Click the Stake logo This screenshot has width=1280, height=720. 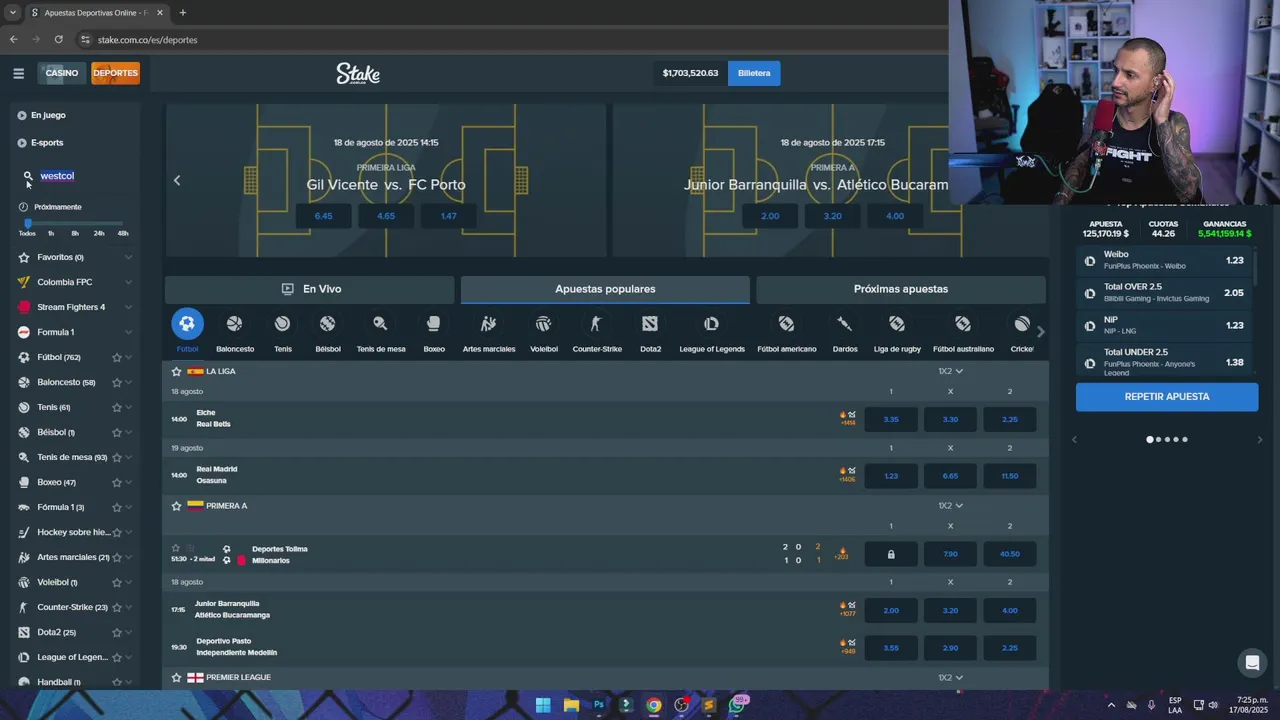(358, 73)
